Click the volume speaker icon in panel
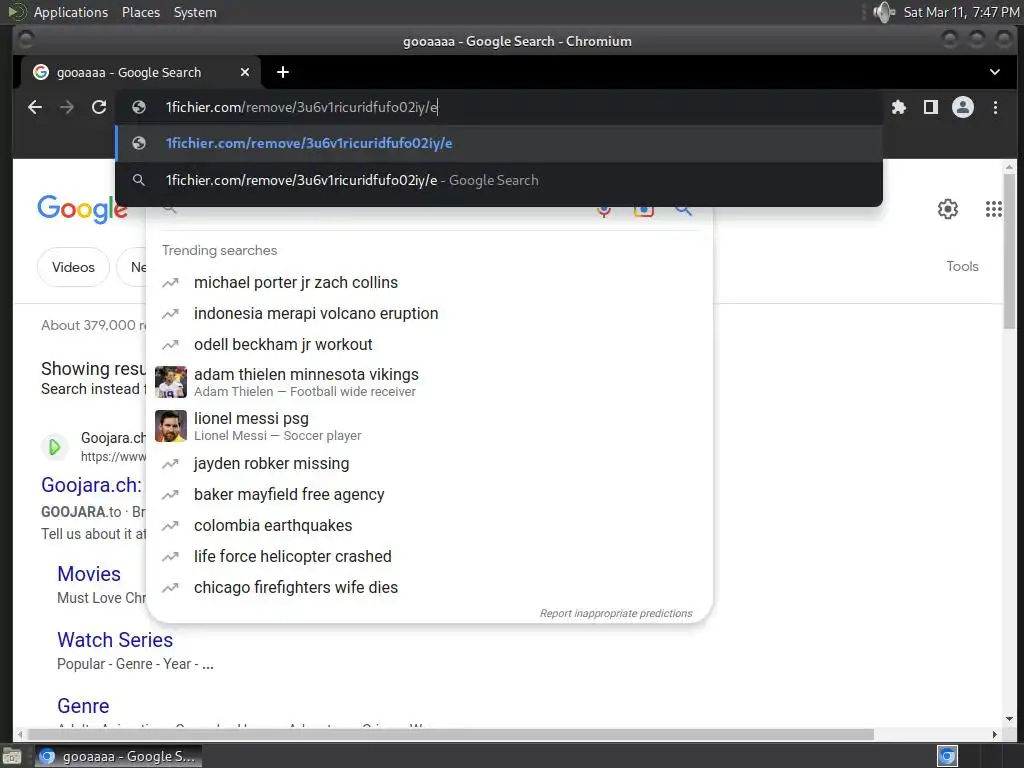The image size is (1024, 768). (884, 12)
